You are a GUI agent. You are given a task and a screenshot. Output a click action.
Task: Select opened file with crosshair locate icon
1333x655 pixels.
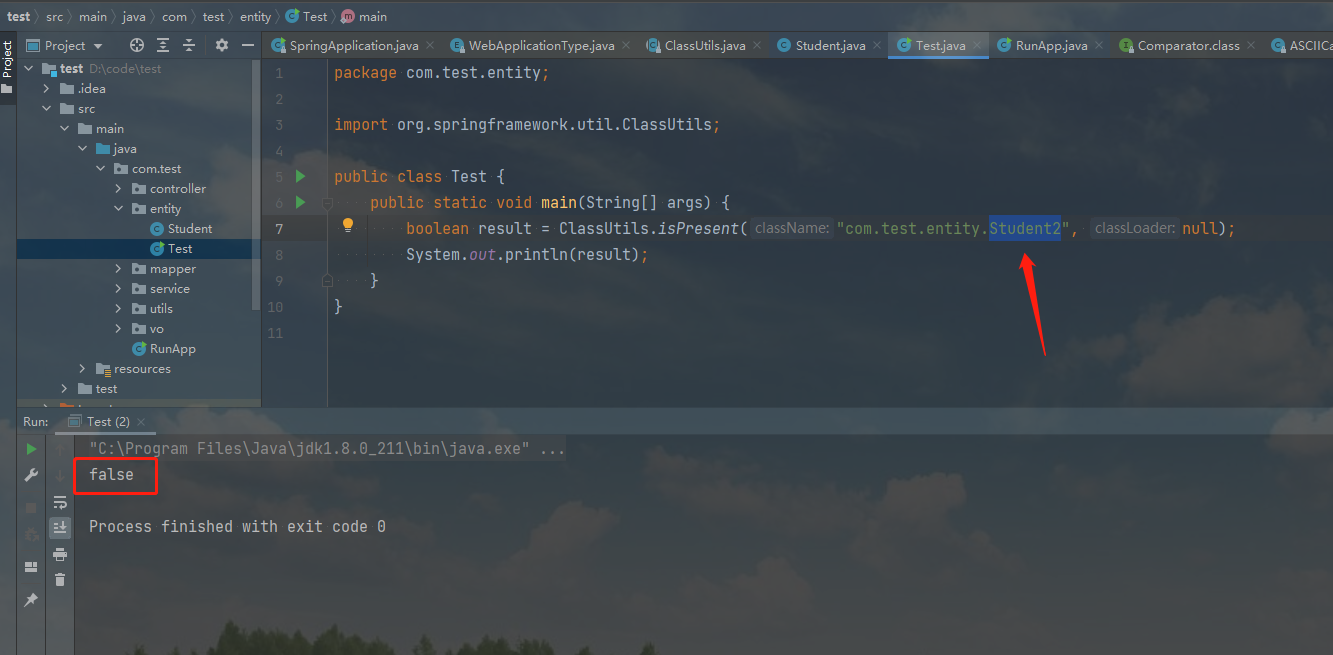(137, 45)
